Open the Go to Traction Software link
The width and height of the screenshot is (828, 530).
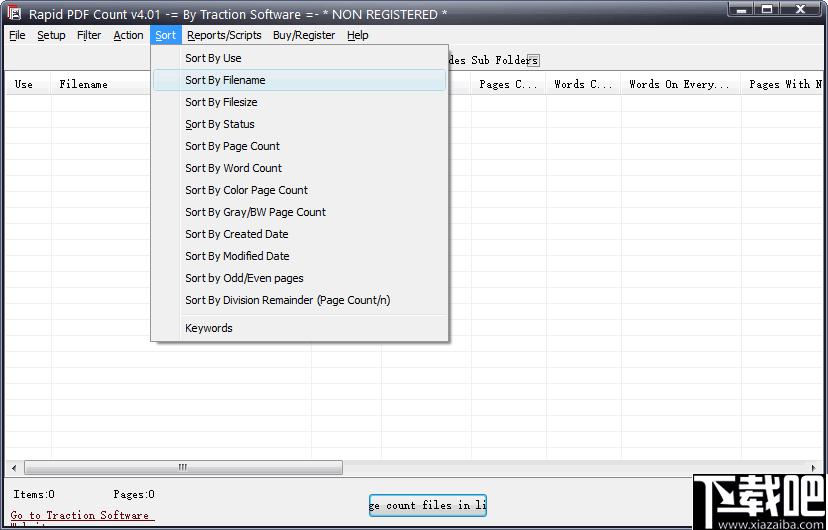(82, 515)
